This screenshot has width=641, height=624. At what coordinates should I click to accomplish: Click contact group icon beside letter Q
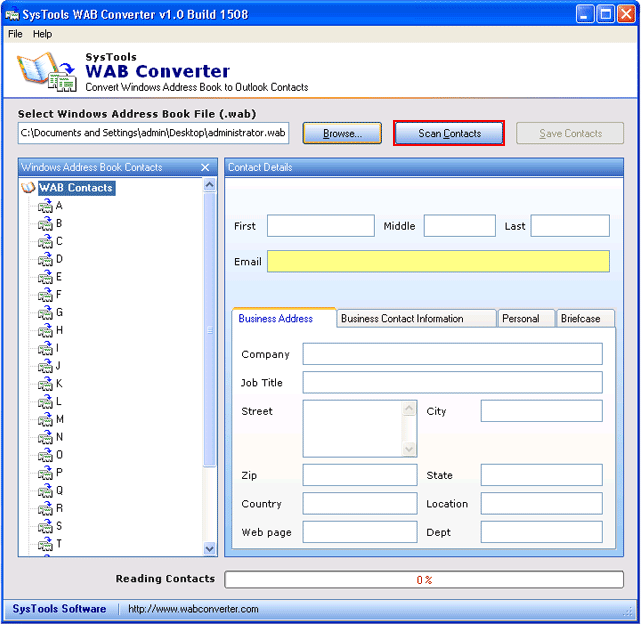[x=45, y=490]
